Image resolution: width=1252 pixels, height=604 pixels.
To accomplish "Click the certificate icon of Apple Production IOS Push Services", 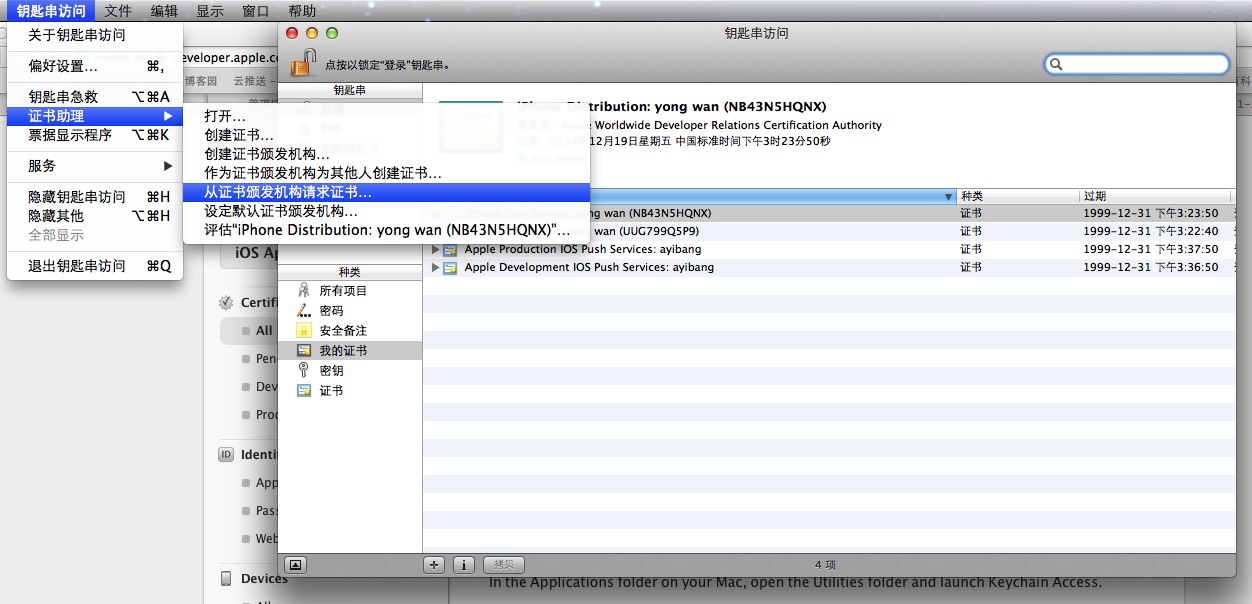I will pyautogui.click(x=450, y=249).
